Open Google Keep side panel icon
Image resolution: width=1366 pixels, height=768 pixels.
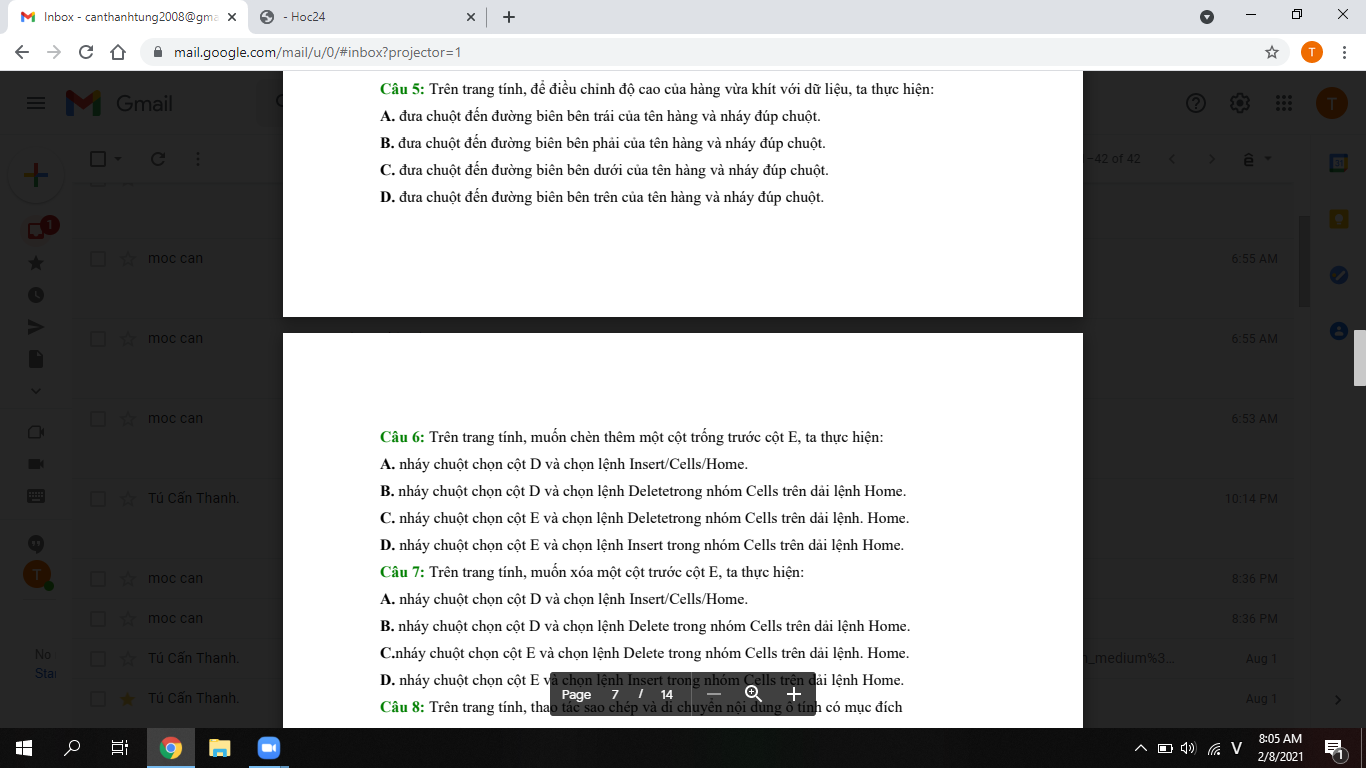click(1338, 218)
